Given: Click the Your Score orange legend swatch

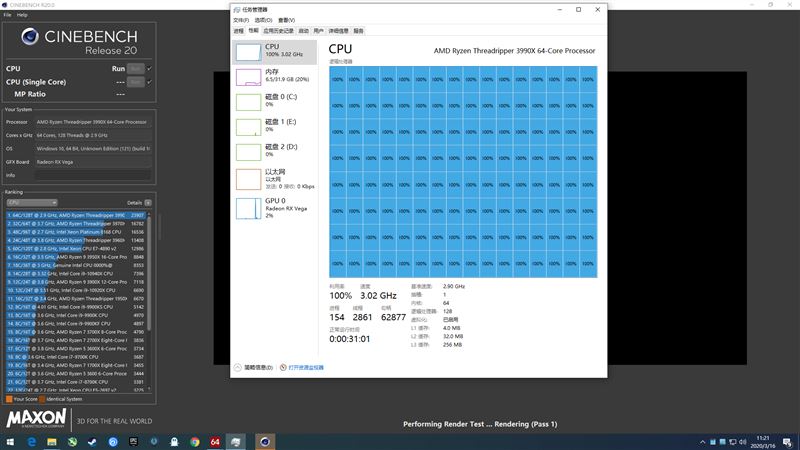Looking at the screenshot, I should tap(9, 399).
